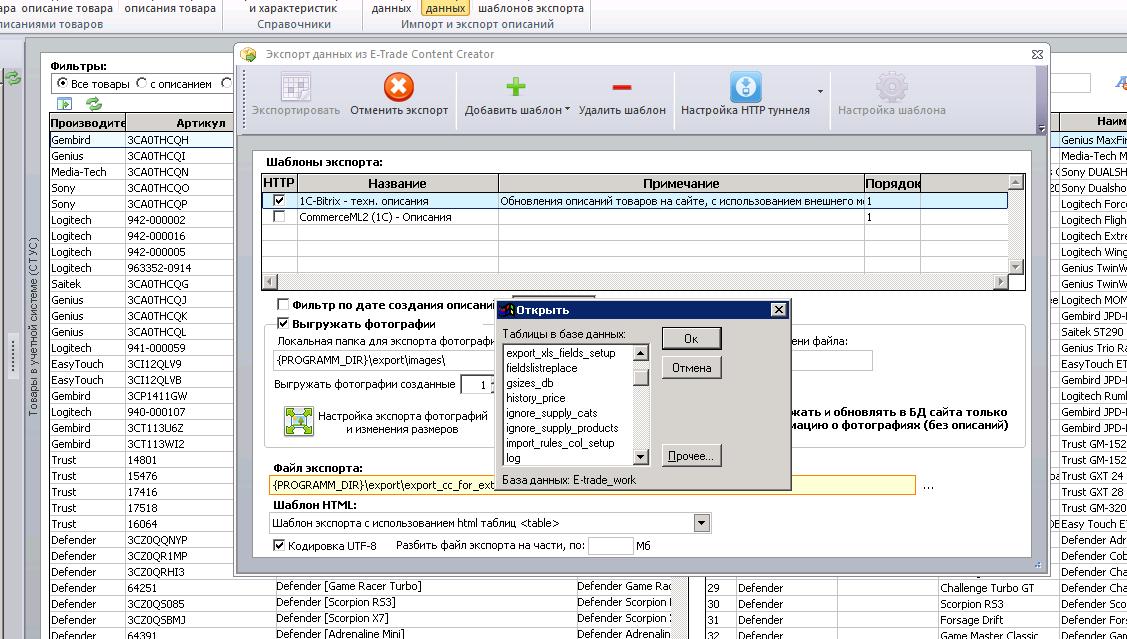1127x639 pixels.
Task: Select the с описанием radio filter
Action: (x=142, y=83)
